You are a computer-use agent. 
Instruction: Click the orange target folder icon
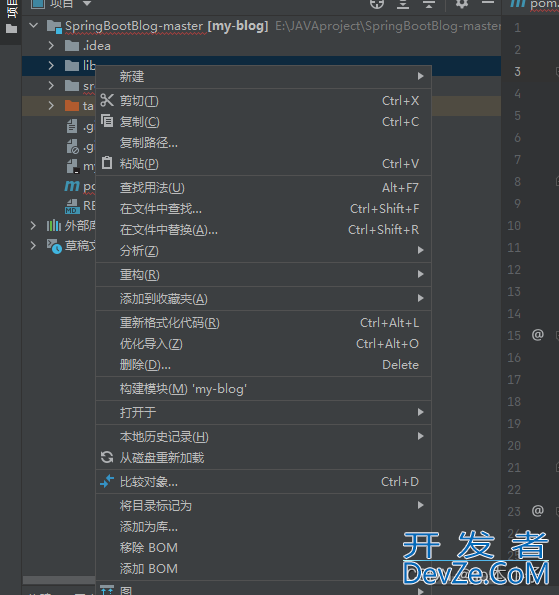pos(72,105)
